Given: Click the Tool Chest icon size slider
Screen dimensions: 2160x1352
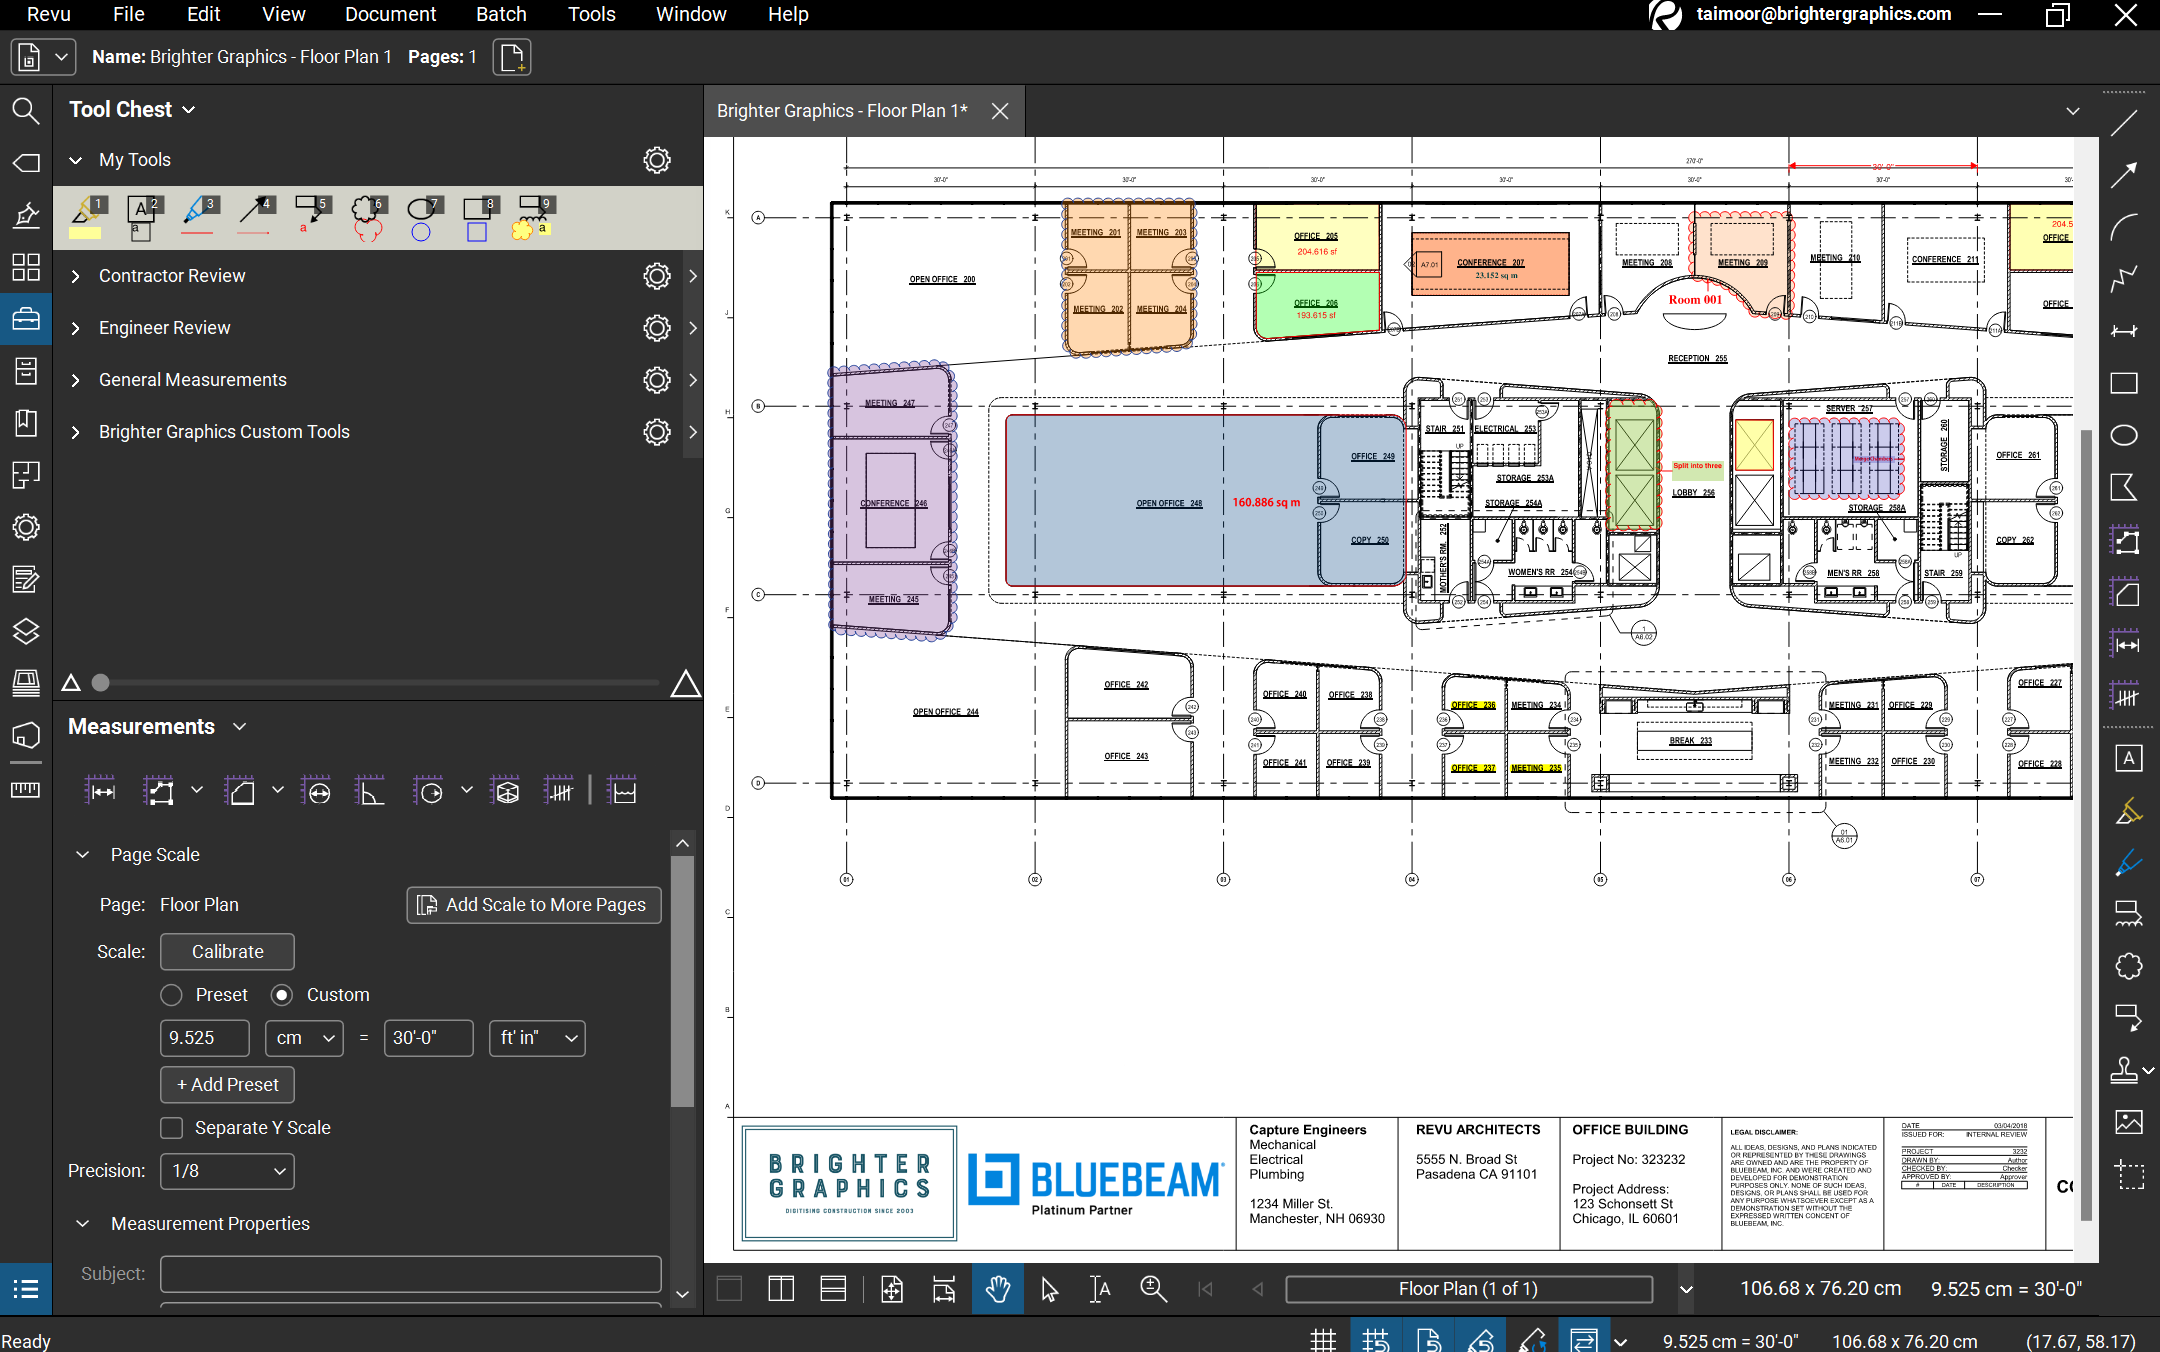Looking at the screenshot, I should point(100,683).
